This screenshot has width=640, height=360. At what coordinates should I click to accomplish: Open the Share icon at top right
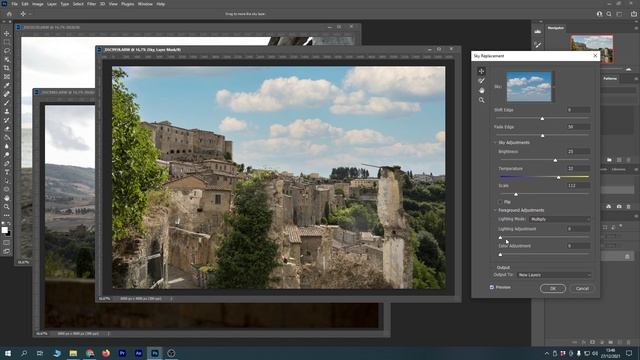pyautogui.click(x=634, y=14)
